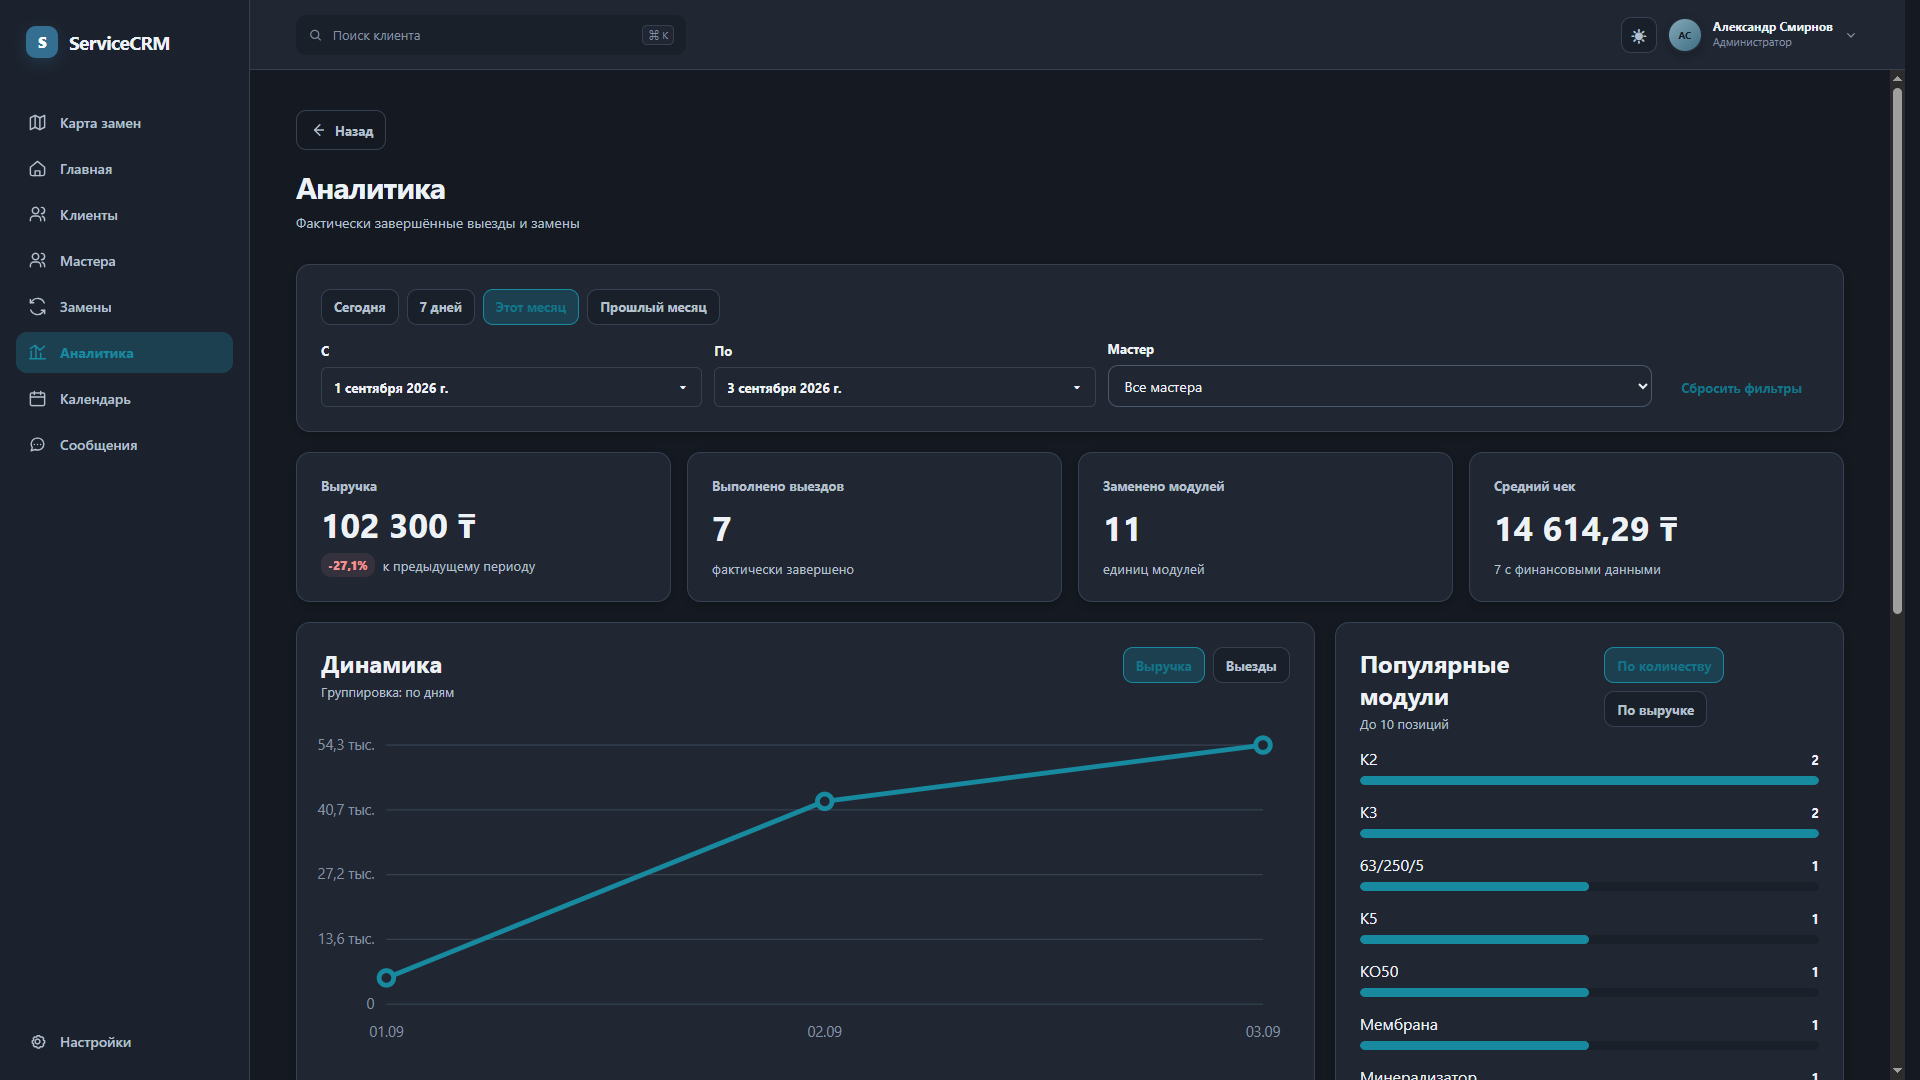Image resolution: width=1920 pixels, height=1080 pixels.
Task: Select the Прошлый месяц period tab
Action: pos(653,307)
